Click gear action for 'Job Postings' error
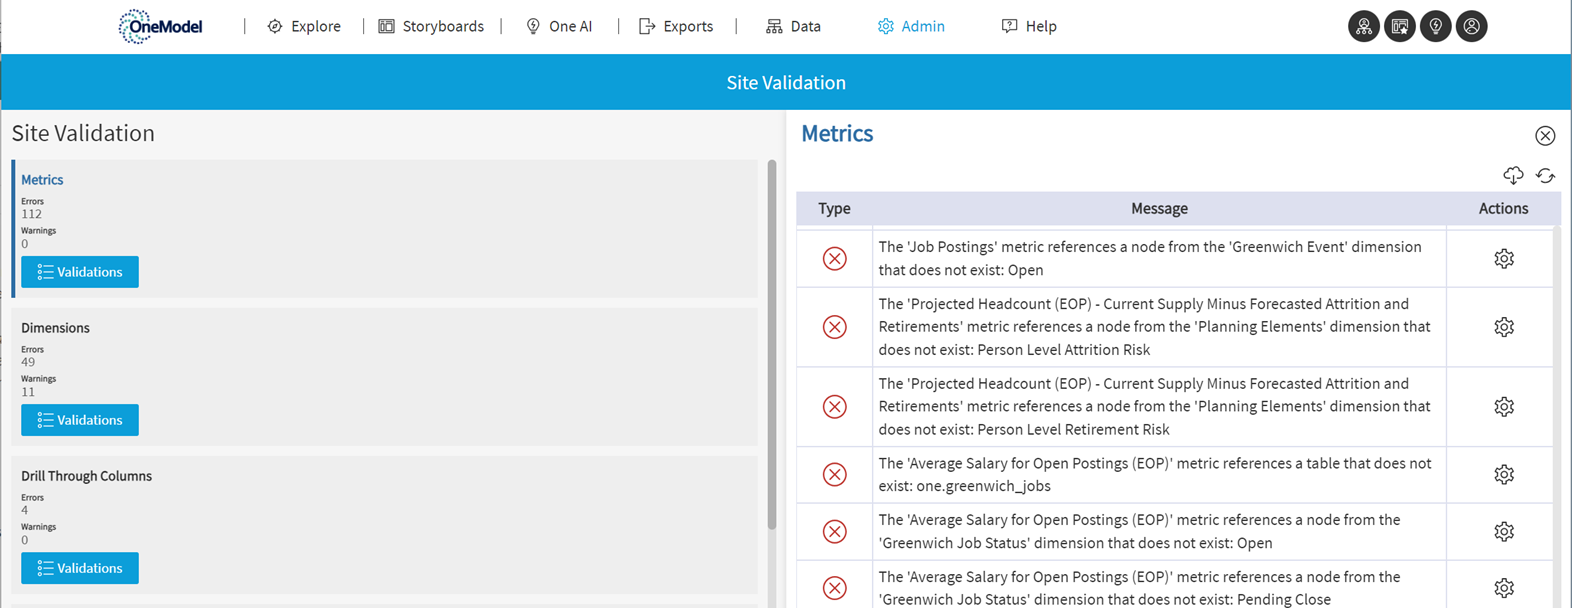The image size is (1572, 608). point(1503,259)
